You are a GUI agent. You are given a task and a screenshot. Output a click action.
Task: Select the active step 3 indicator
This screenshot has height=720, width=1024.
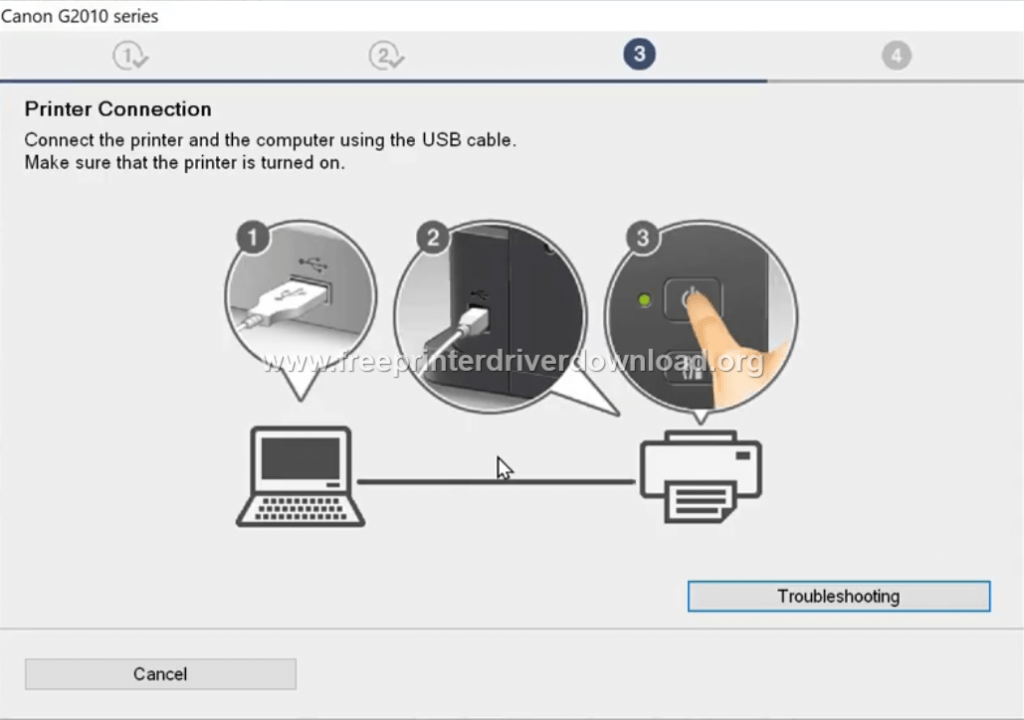639,54
